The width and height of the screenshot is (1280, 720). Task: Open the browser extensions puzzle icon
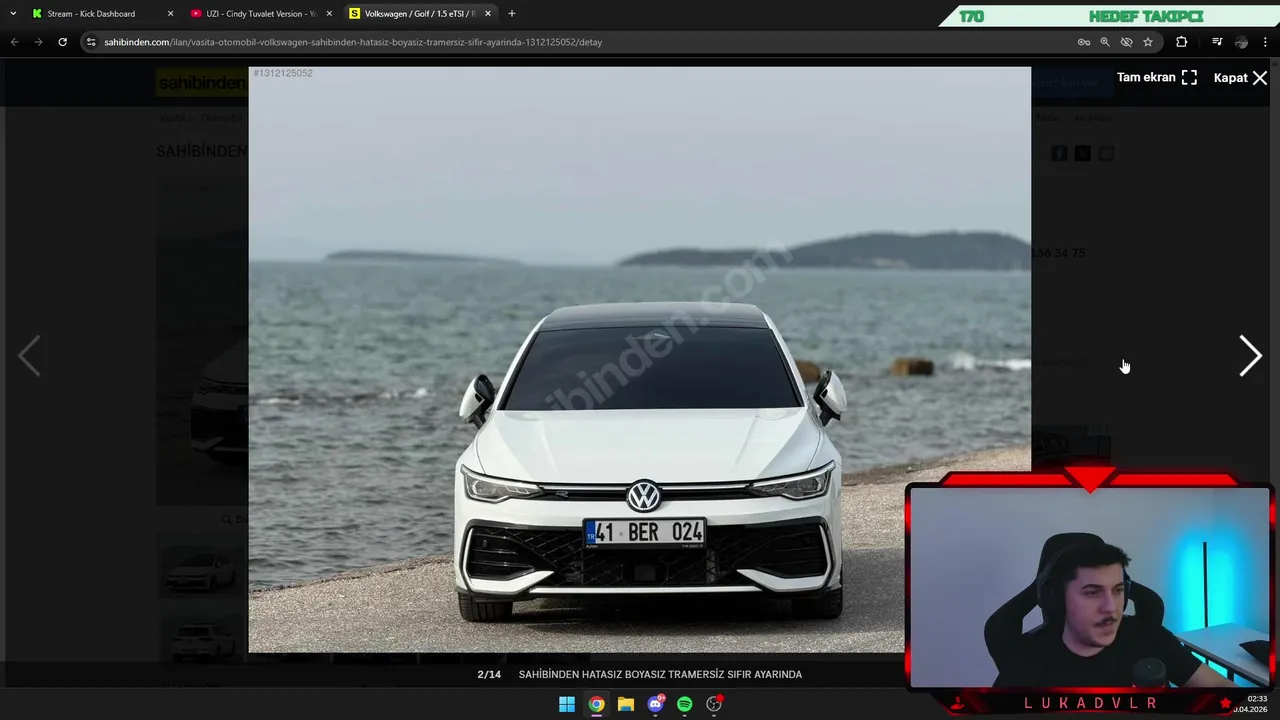pyautogui.click(x=1182, y=42)
